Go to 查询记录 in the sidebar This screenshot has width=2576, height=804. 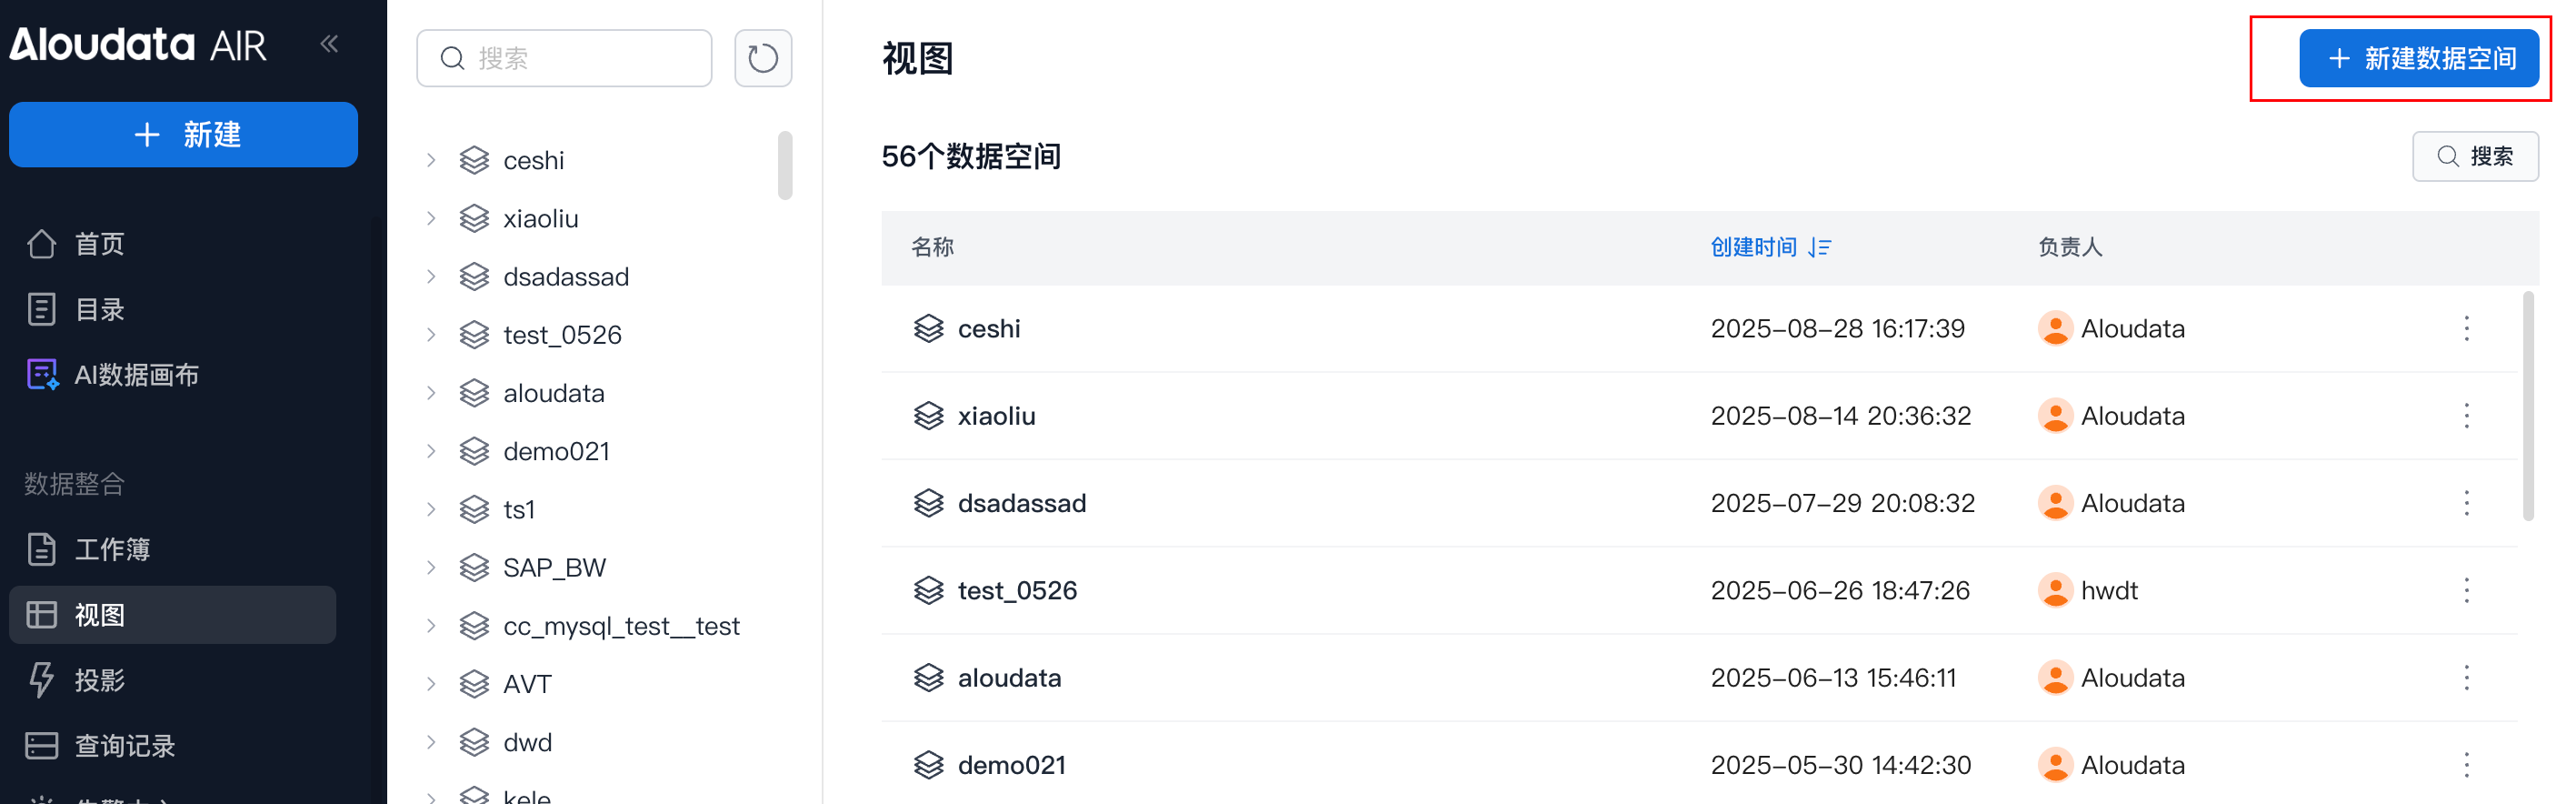coord(124,745)
